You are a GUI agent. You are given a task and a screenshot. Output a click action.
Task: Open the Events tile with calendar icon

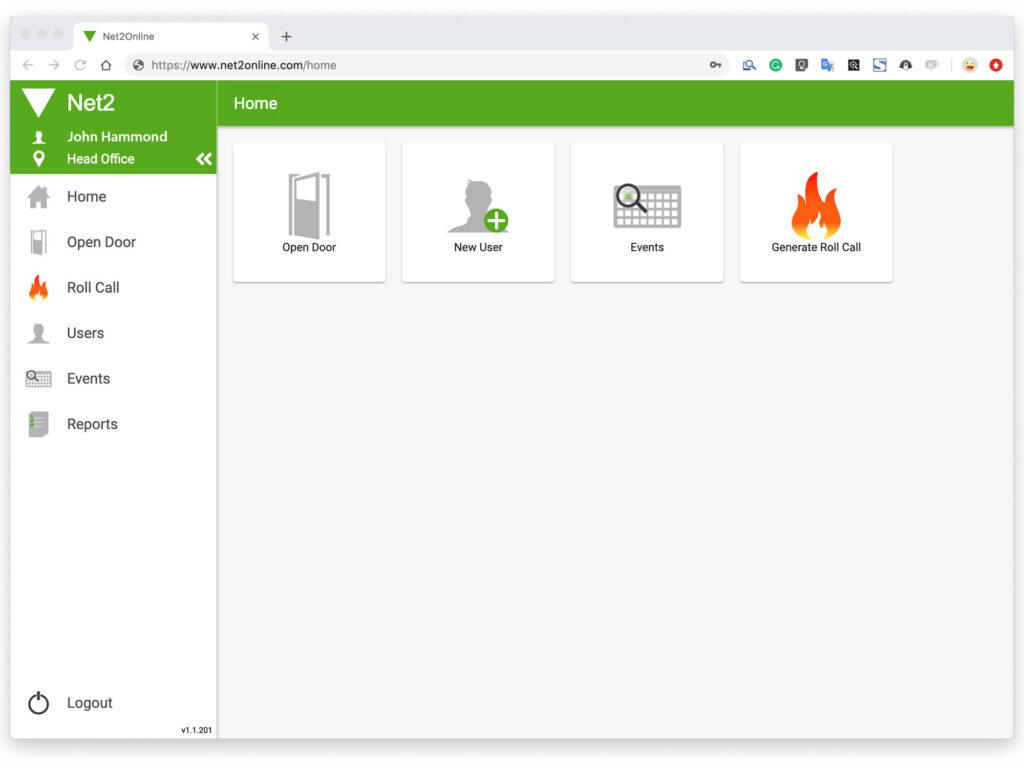[647, 212]
